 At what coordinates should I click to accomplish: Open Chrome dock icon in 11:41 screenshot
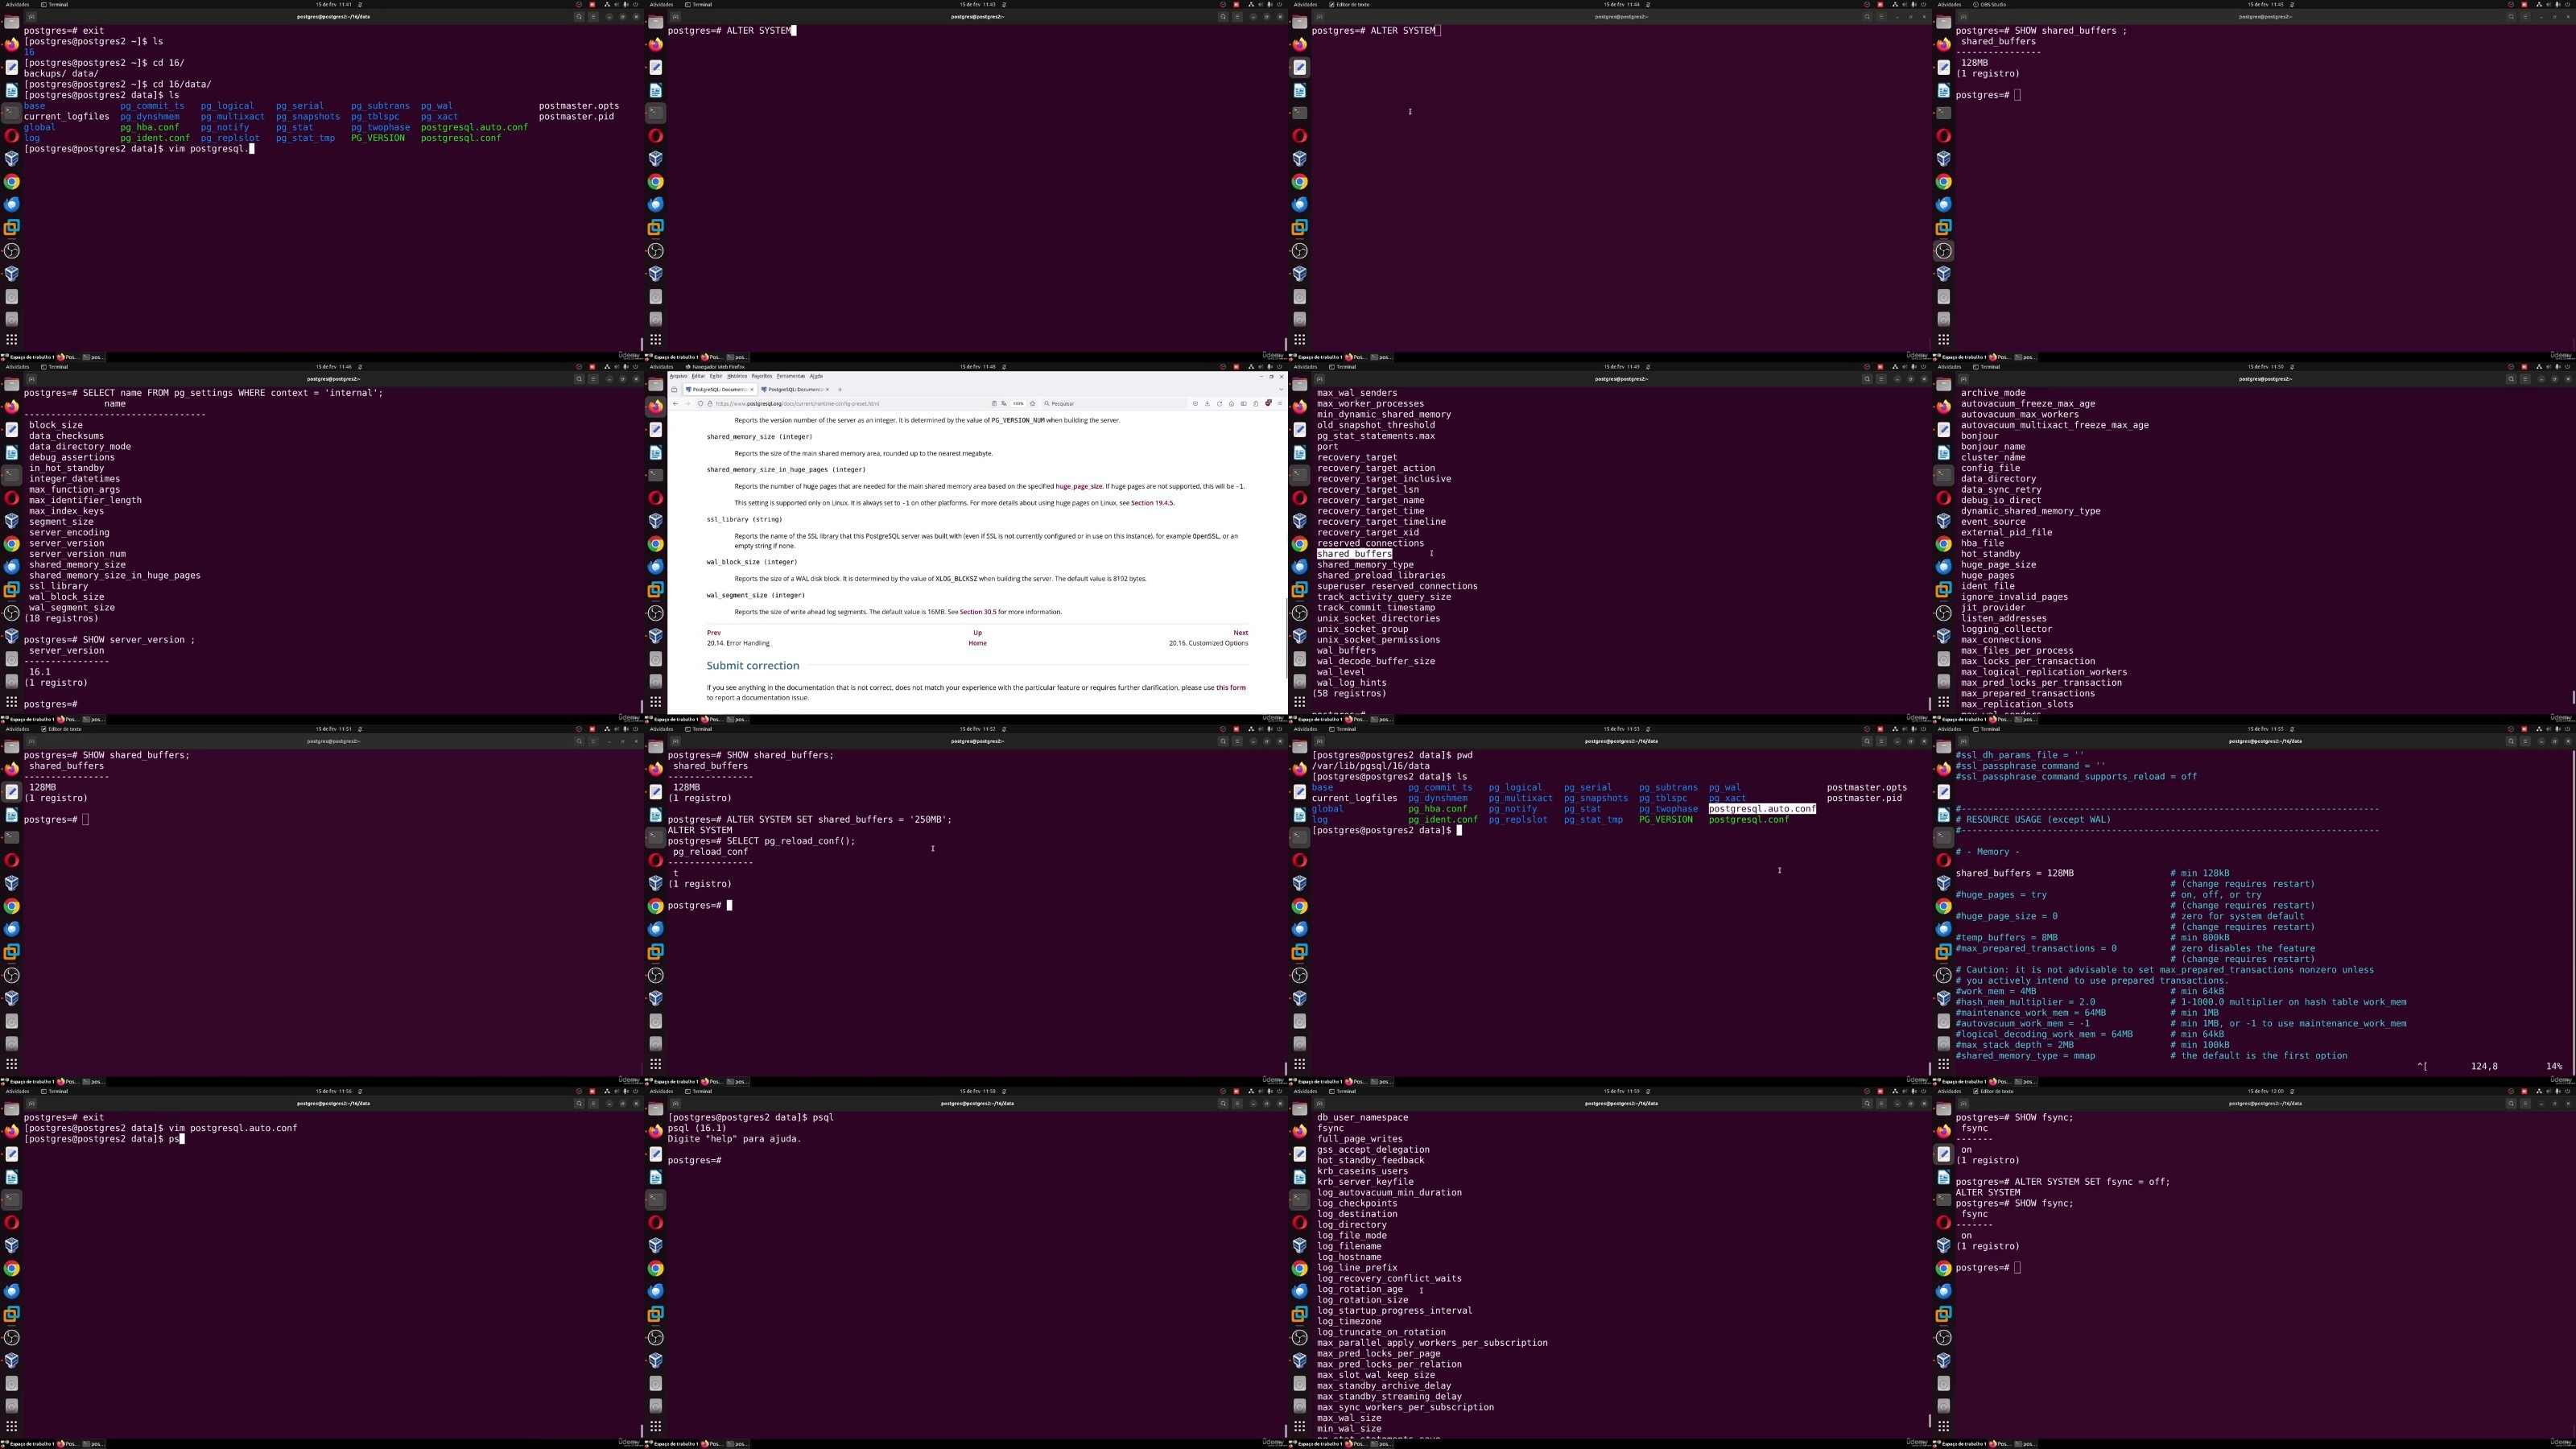click(12, 182)
